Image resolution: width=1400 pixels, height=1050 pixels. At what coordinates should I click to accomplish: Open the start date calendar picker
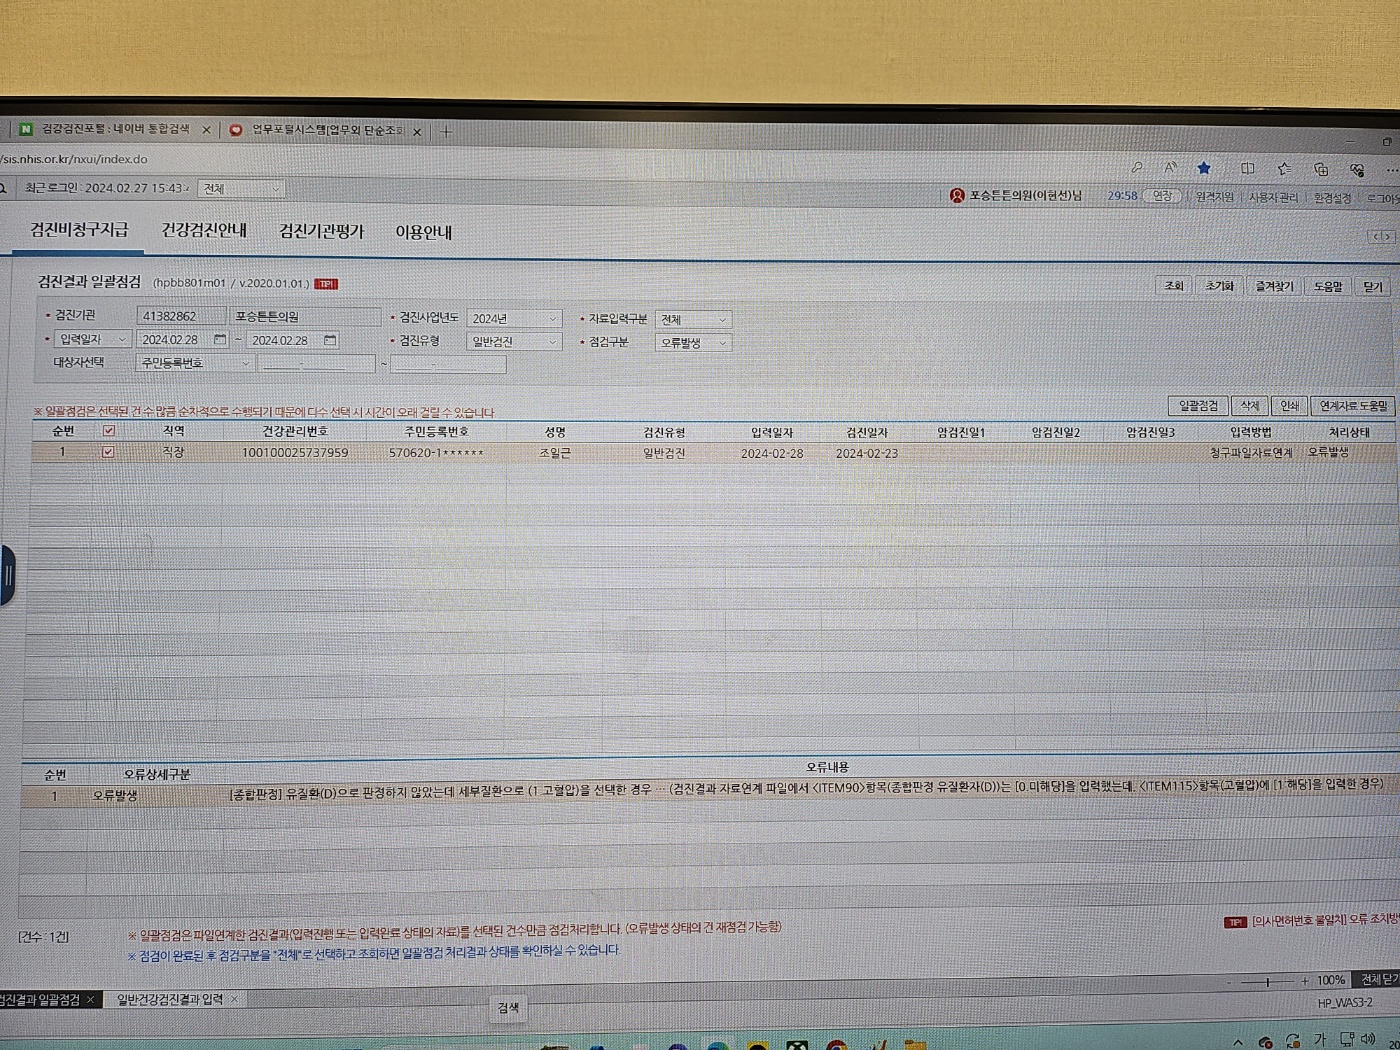(x=220, y=340)
